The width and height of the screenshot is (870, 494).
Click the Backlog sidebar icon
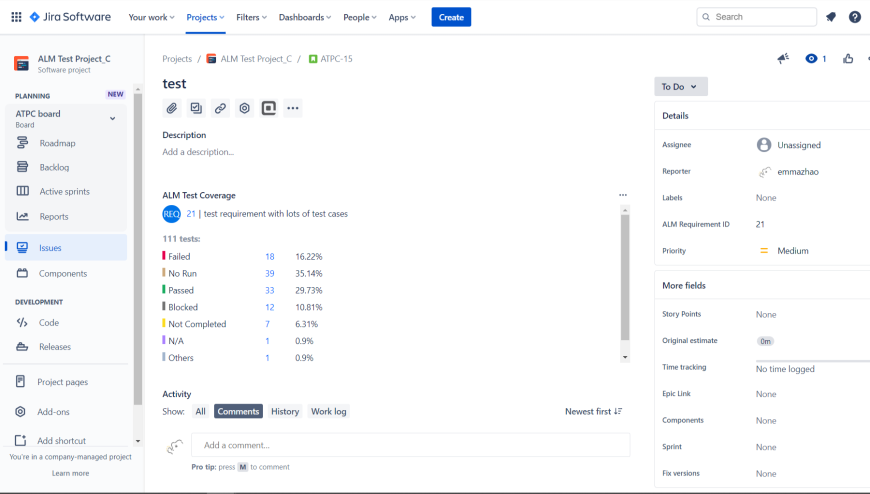[22, 167]
